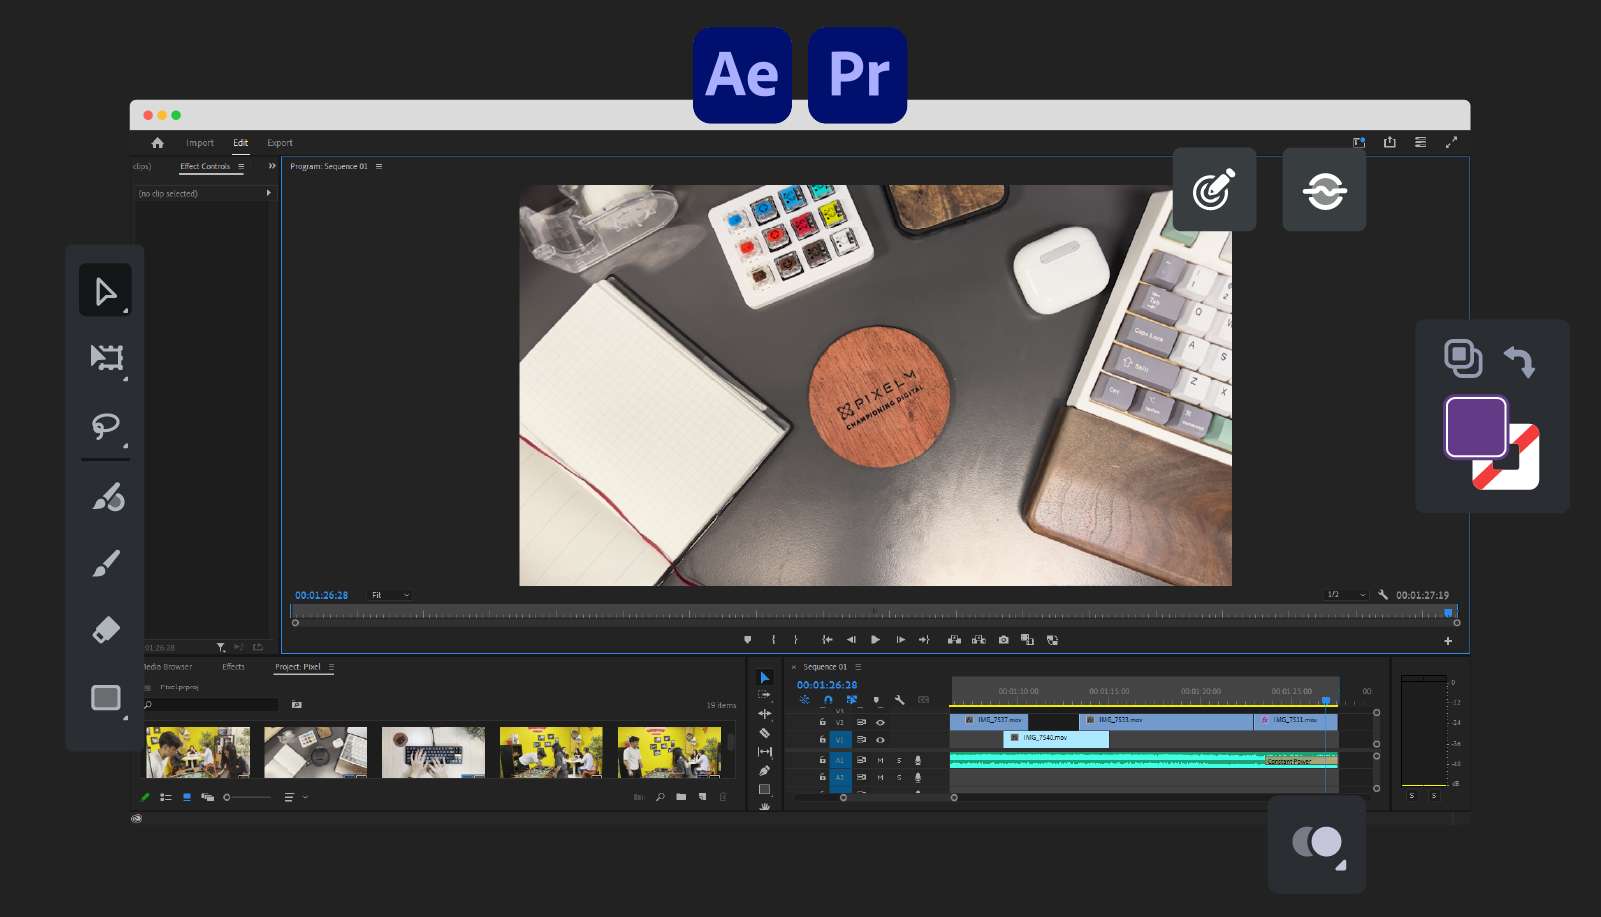
Task: Select the Pen tool in timeline tools
Action: (765, 771)
